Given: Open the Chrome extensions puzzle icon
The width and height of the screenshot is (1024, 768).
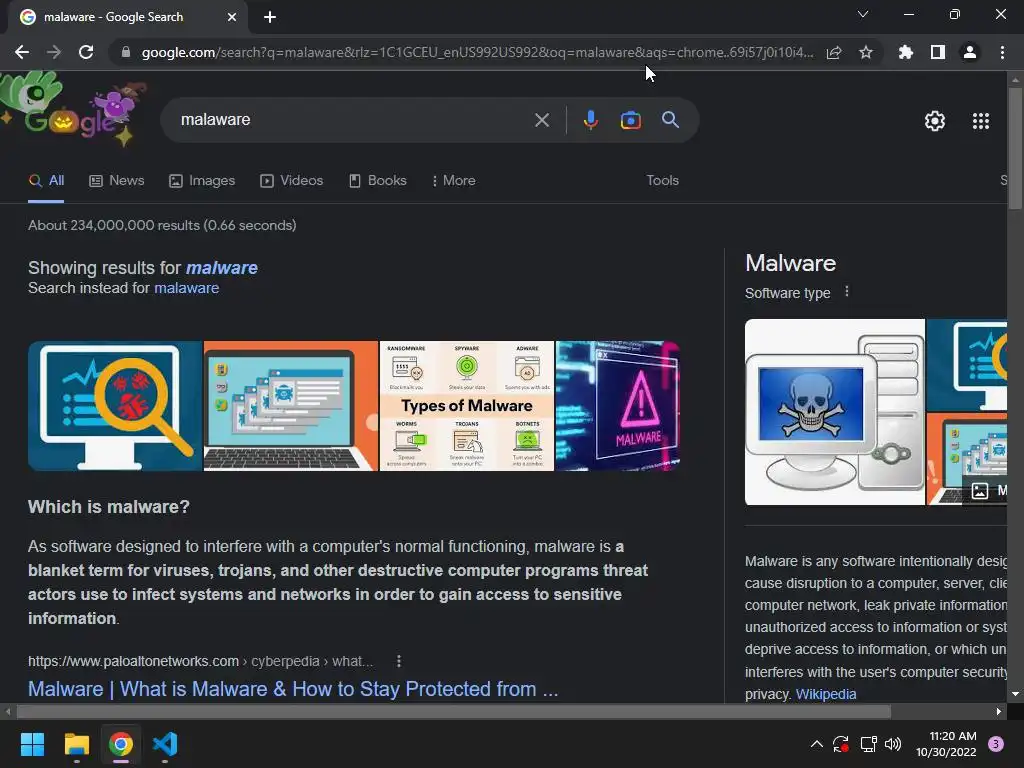Looking at the screenshot, I should tap(906, 52).
